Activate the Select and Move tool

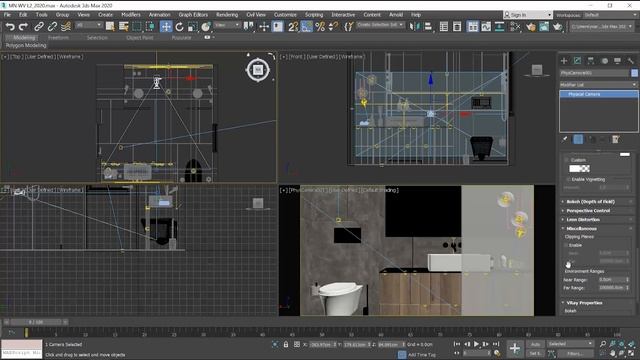(x=166, y=27)
